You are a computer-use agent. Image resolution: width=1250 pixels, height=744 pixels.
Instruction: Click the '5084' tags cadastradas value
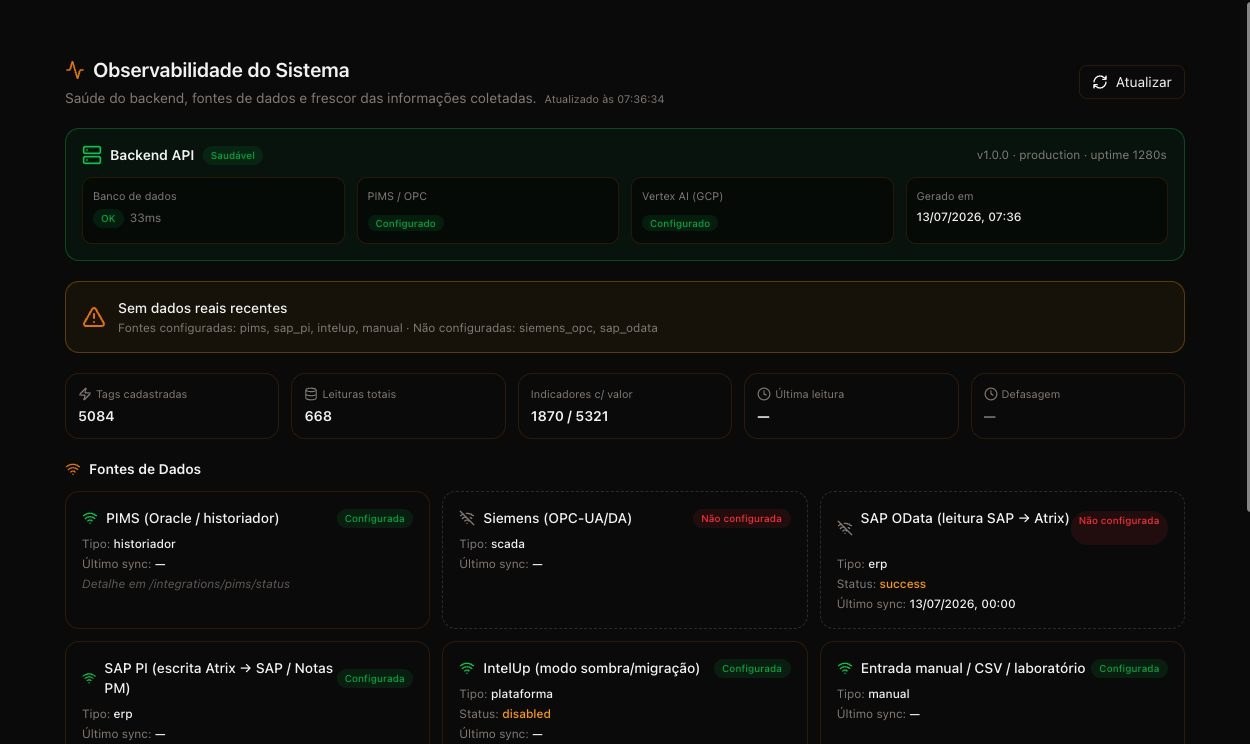click(96, 416)
